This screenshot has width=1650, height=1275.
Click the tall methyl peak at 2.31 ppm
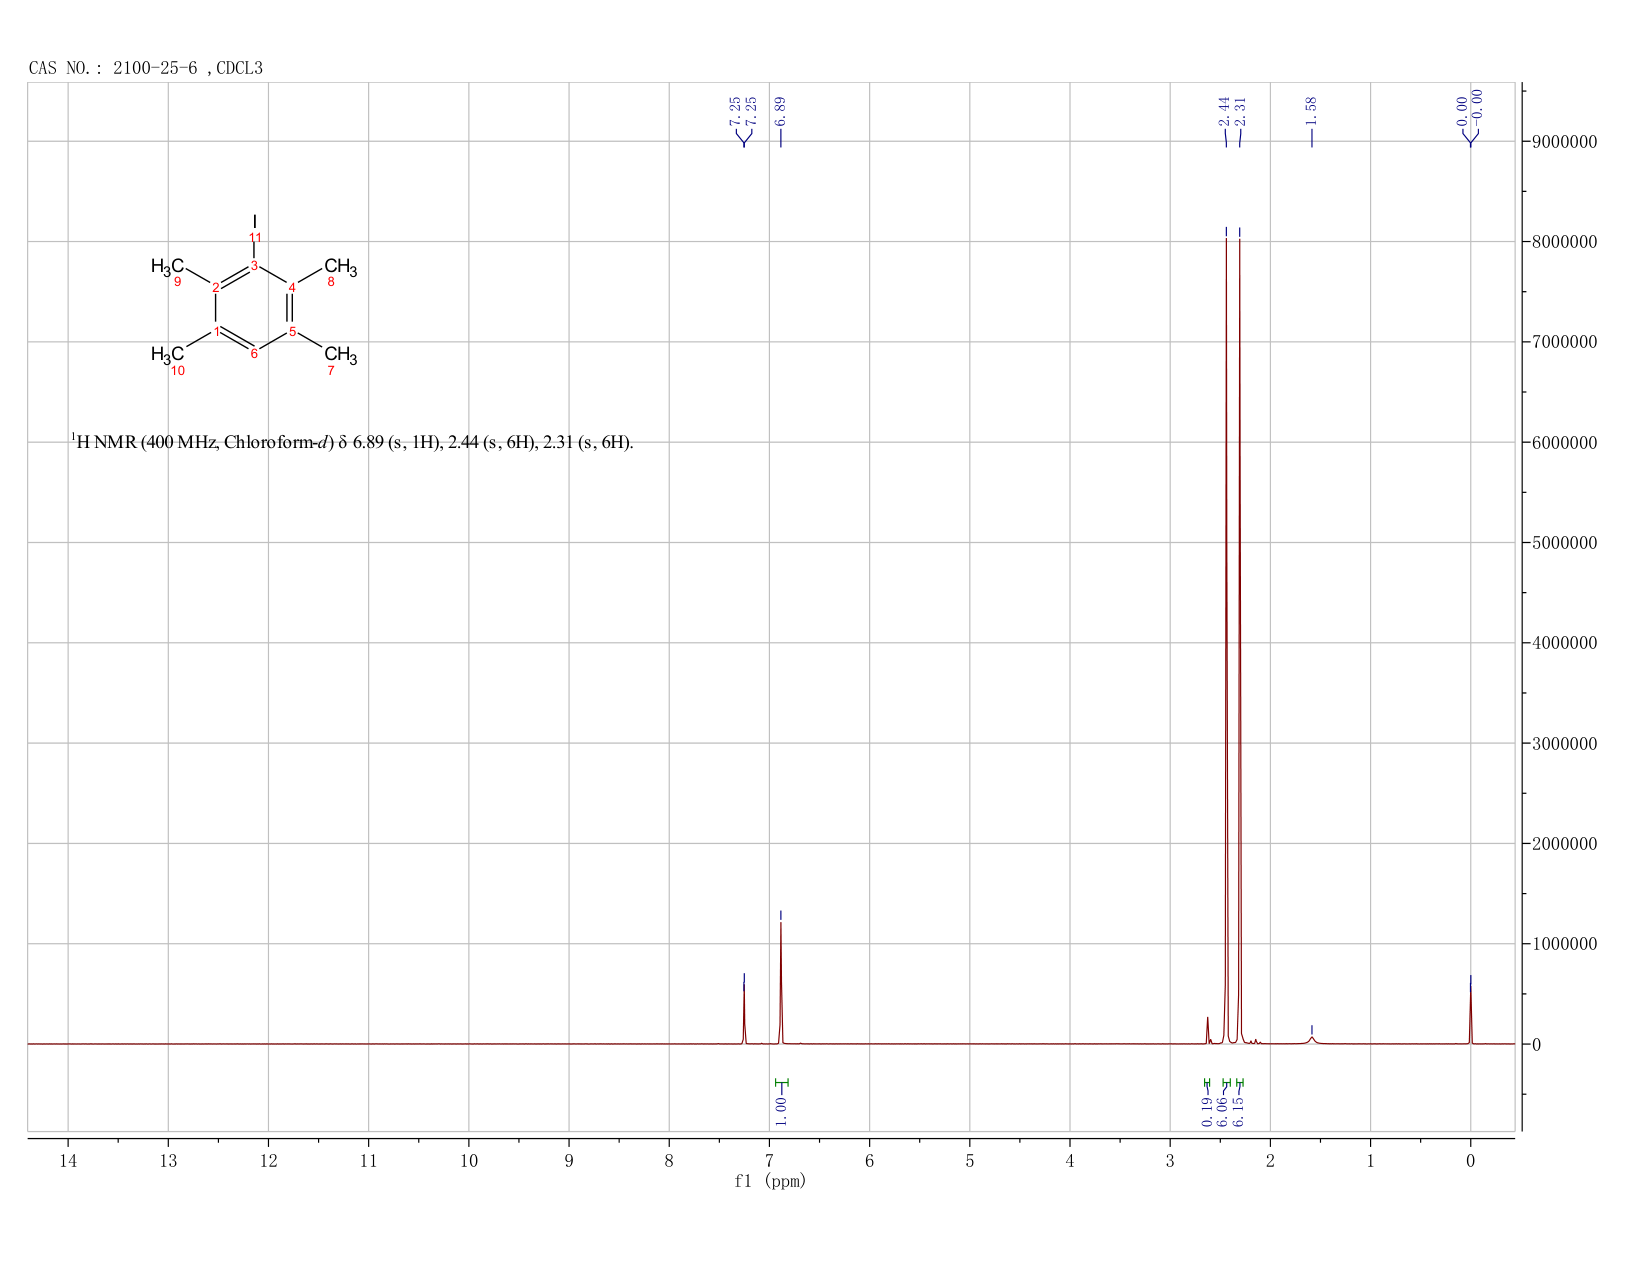pyautogui.click(x=1240, y=640)
